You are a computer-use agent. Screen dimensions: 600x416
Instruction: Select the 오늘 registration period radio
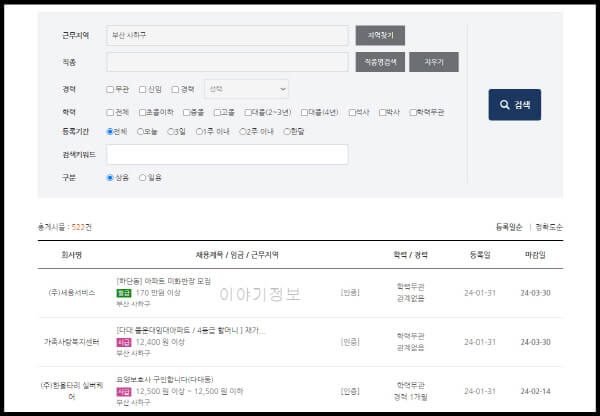click(x=140, y=132)
